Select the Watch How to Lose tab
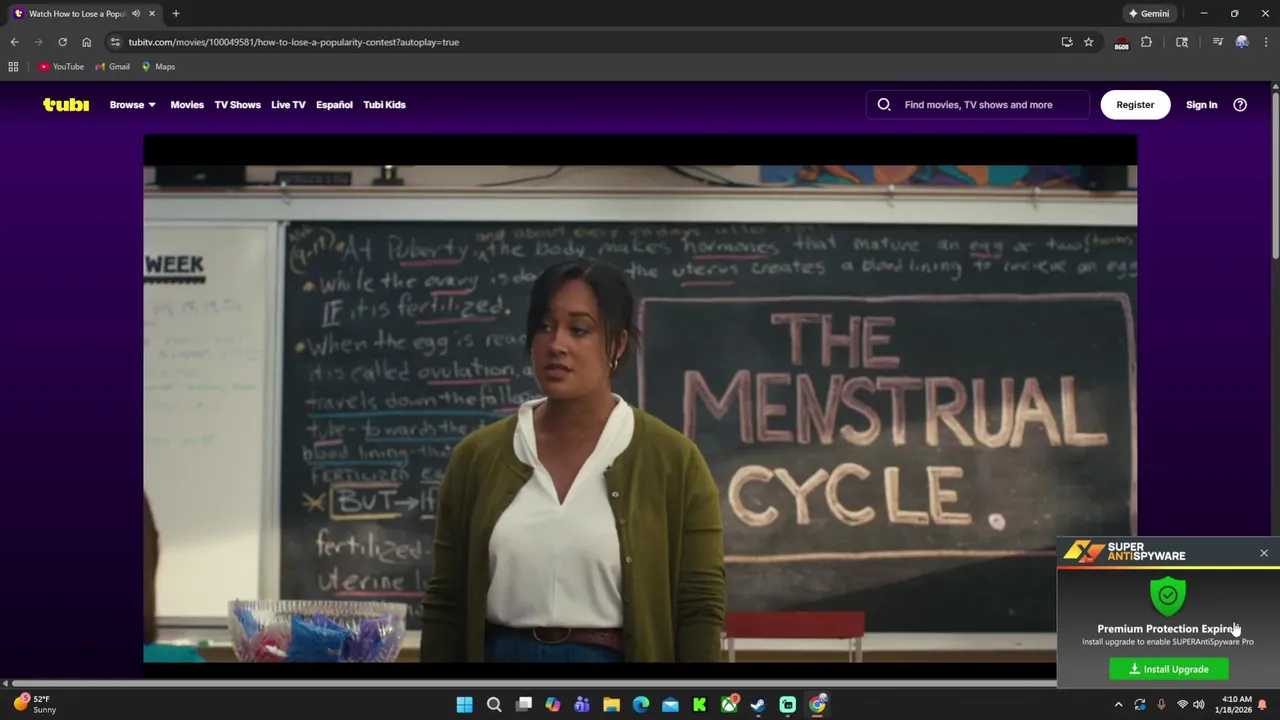 (x=84, y=14)
